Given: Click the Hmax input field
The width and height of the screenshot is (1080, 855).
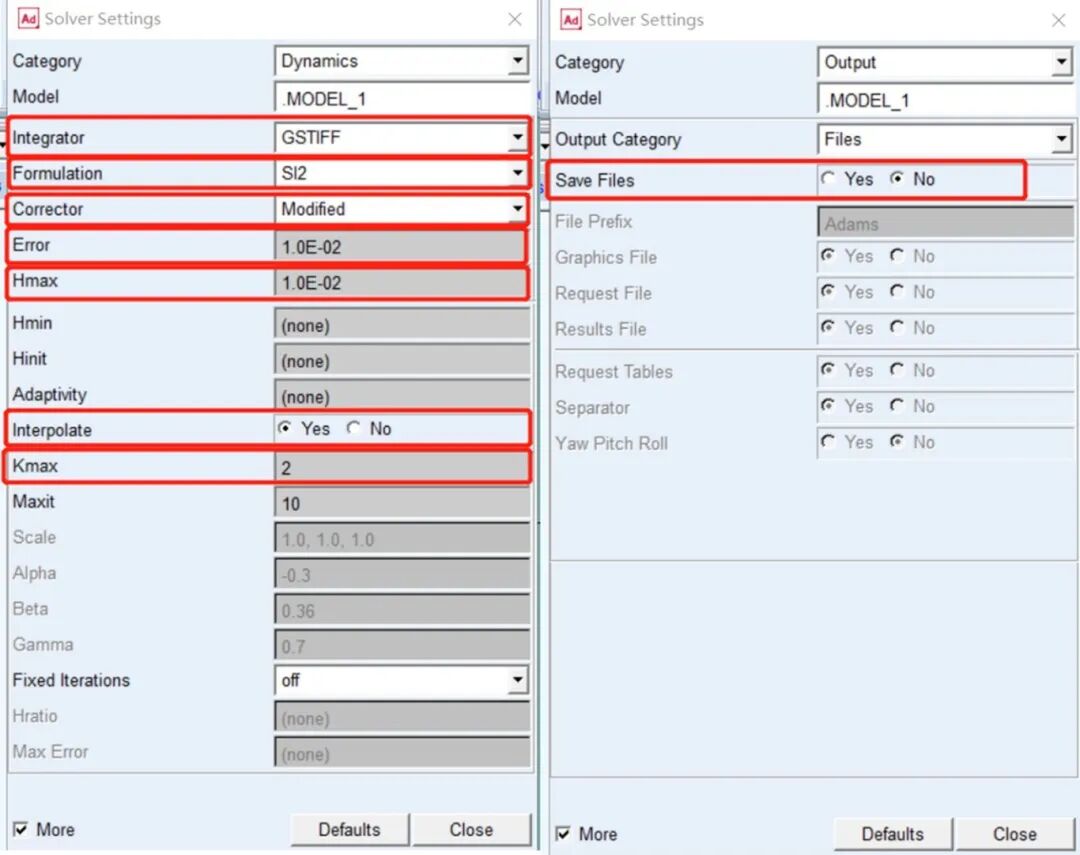Looking at the screenshot, I should pos(400,282).
